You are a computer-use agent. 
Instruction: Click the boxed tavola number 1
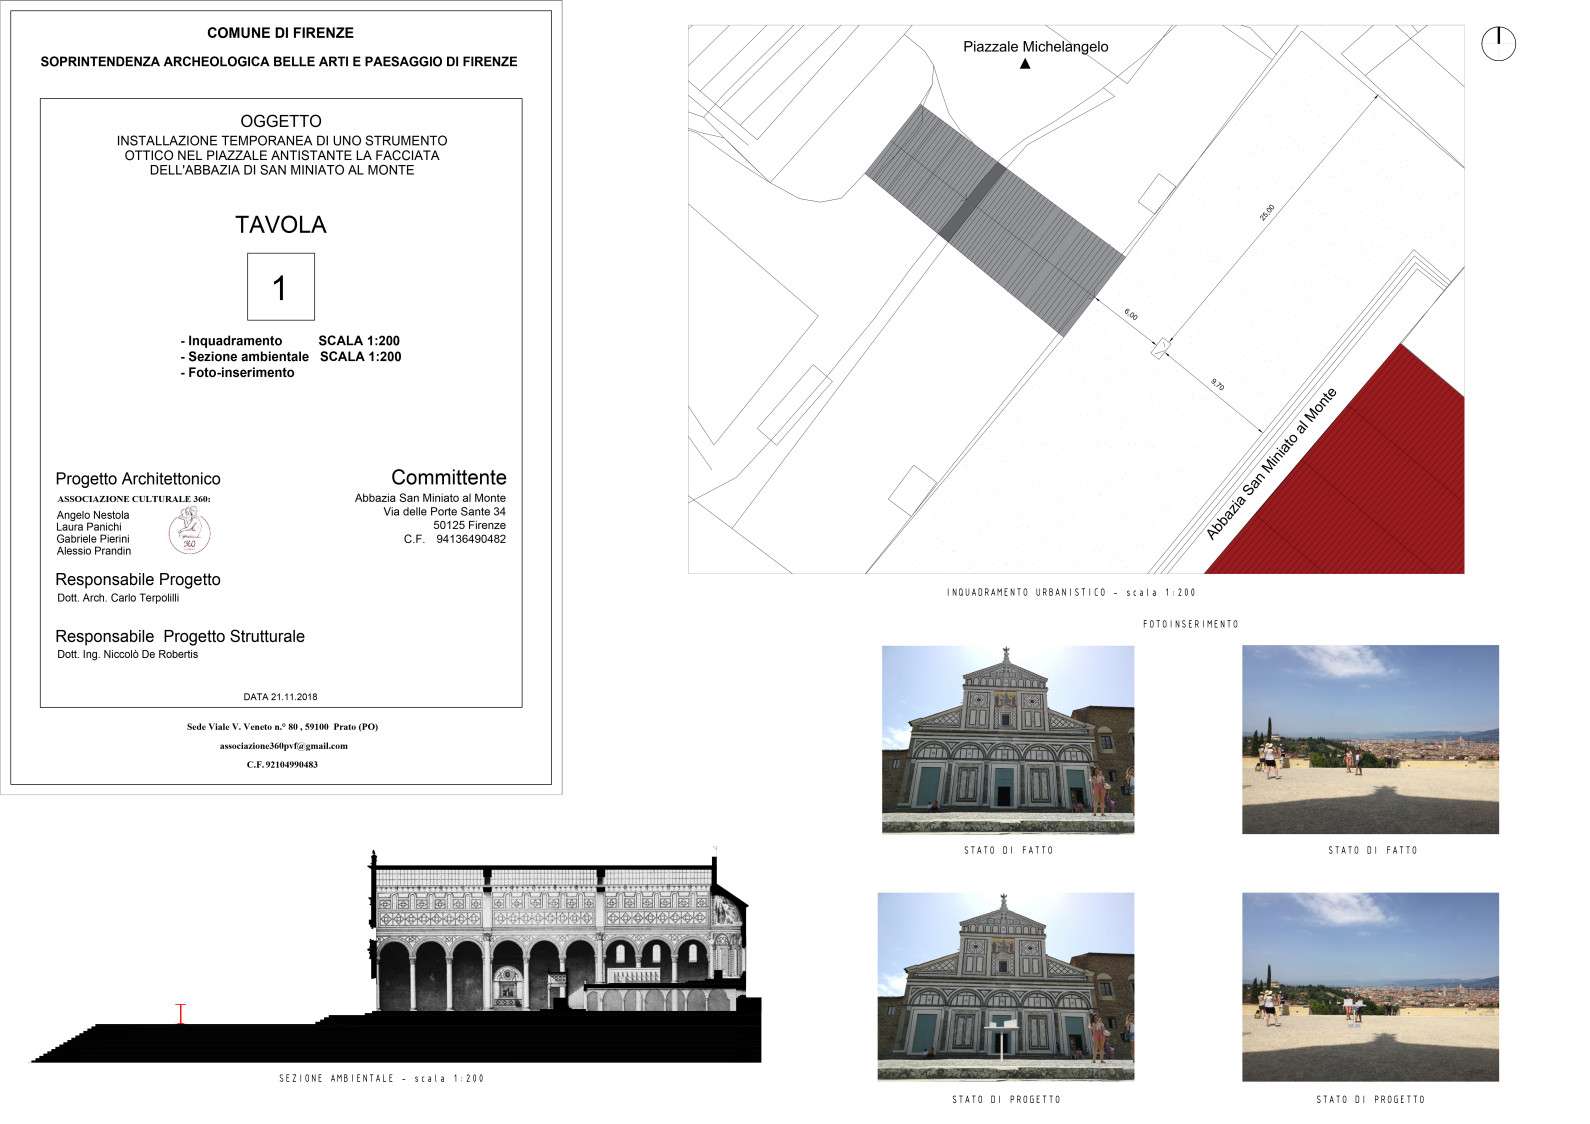click(281, 287)
